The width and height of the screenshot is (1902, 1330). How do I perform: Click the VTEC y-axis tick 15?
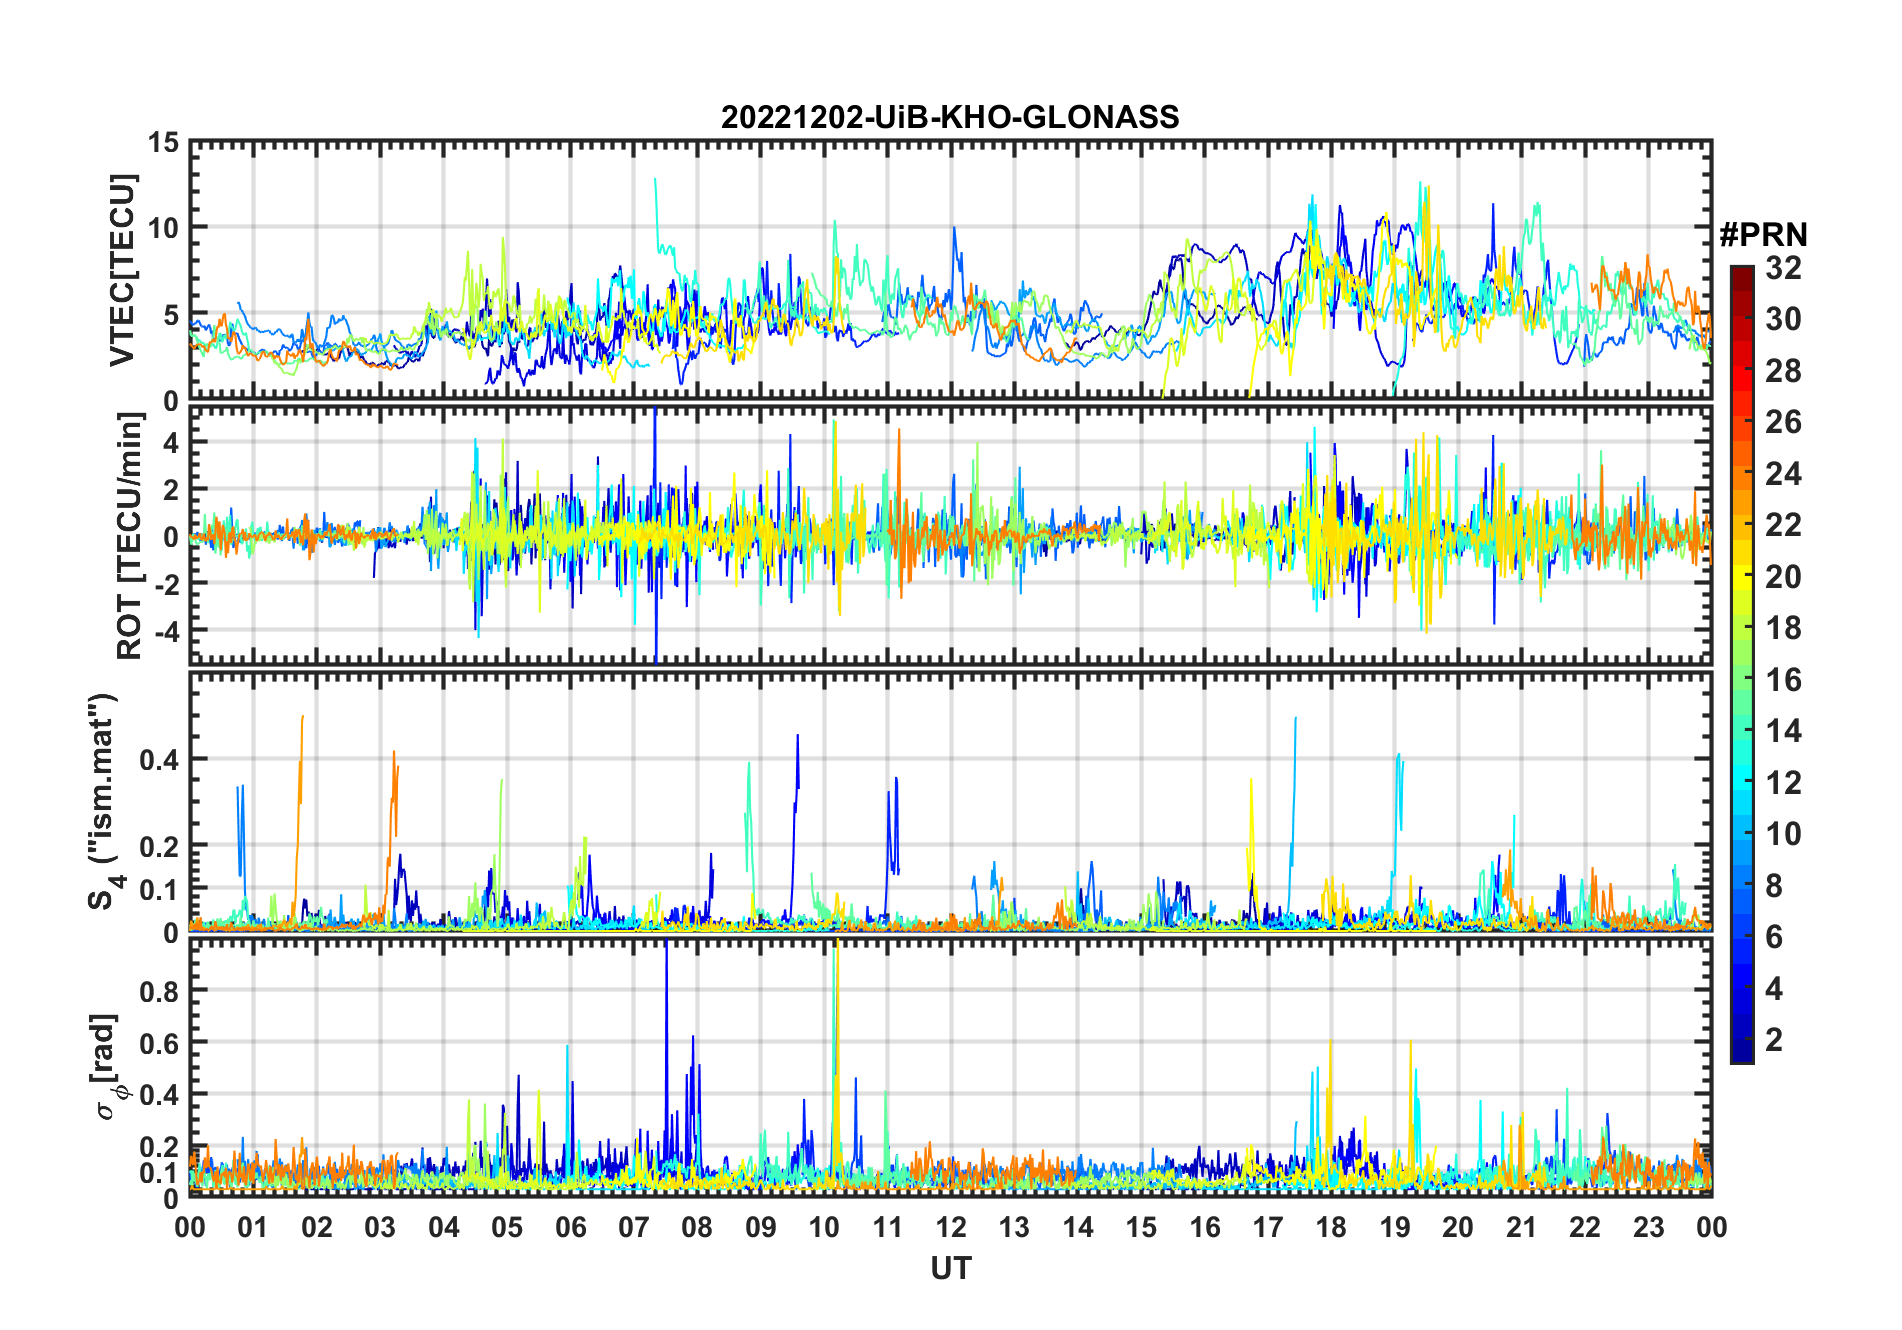163,143
